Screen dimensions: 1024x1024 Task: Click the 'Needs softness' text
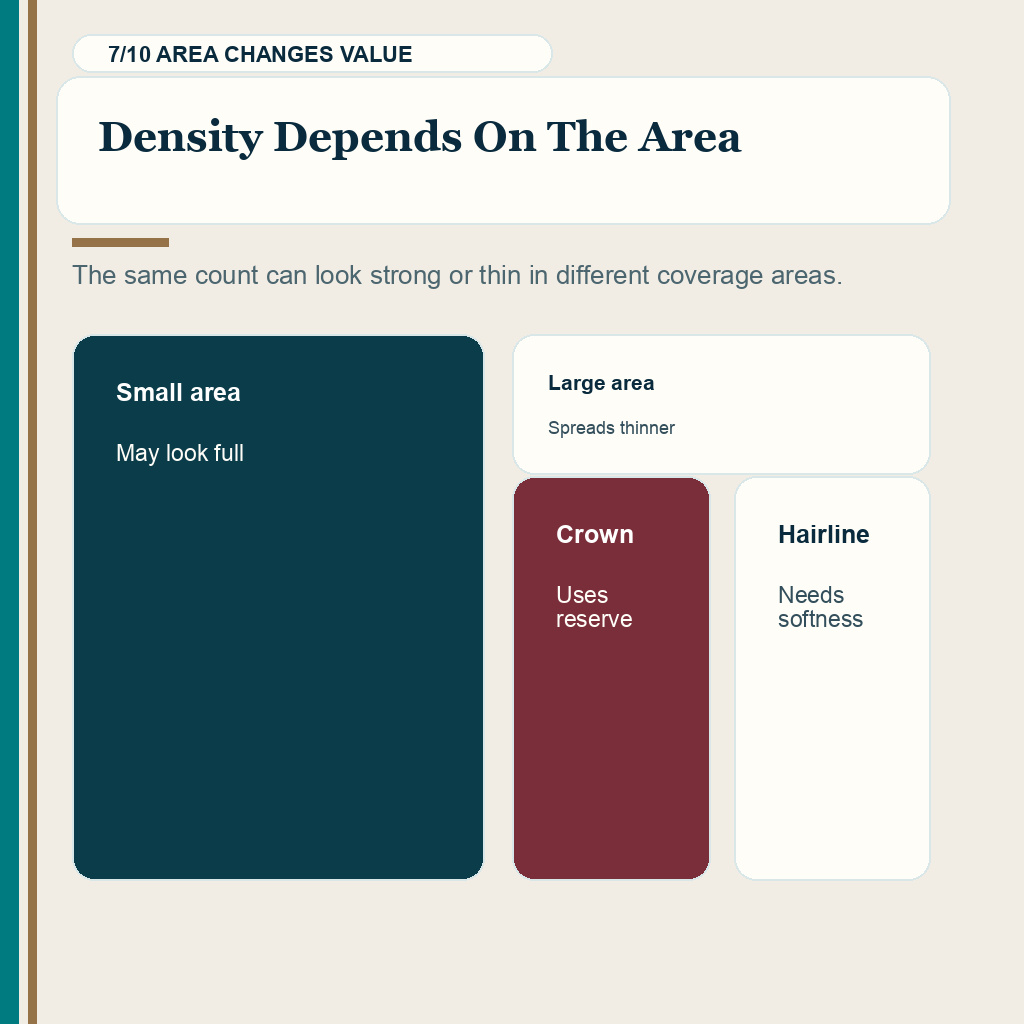(820, 607)
